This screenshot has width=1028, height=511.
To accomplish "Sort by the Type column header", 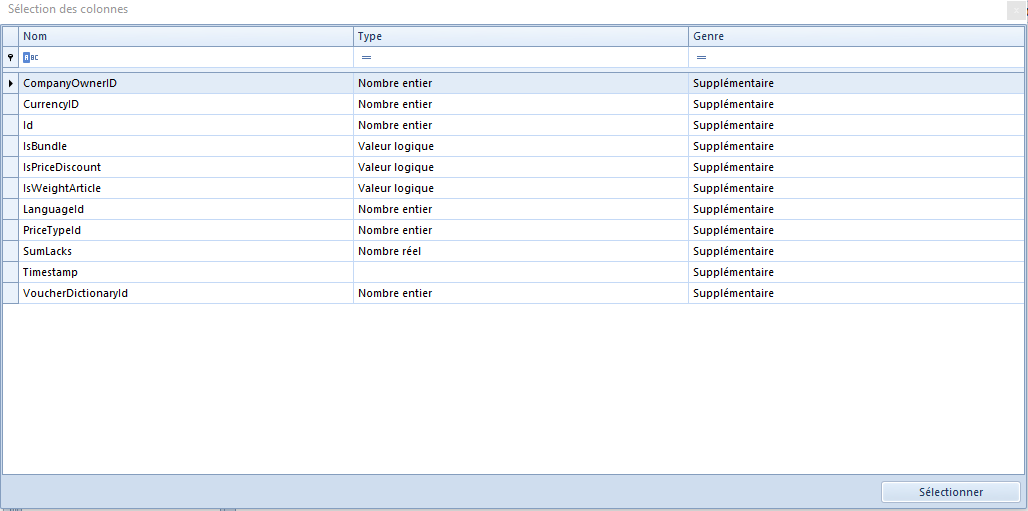I will [521, 37].
